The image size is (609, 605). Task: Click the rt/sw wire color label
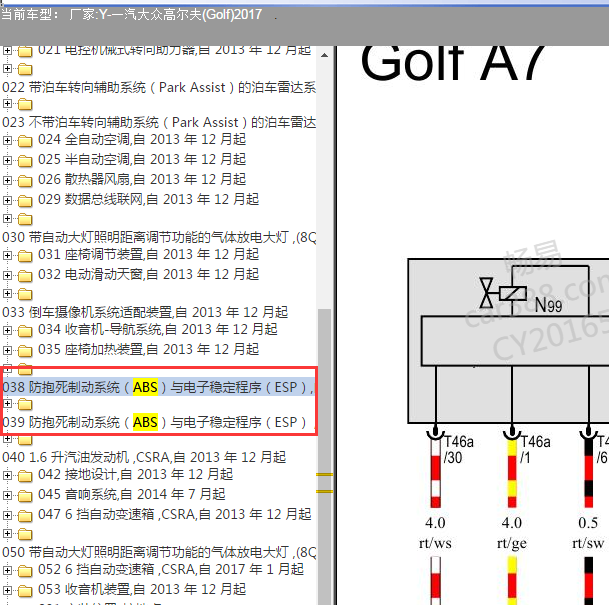pyautogui.click(x=588, y=543)
